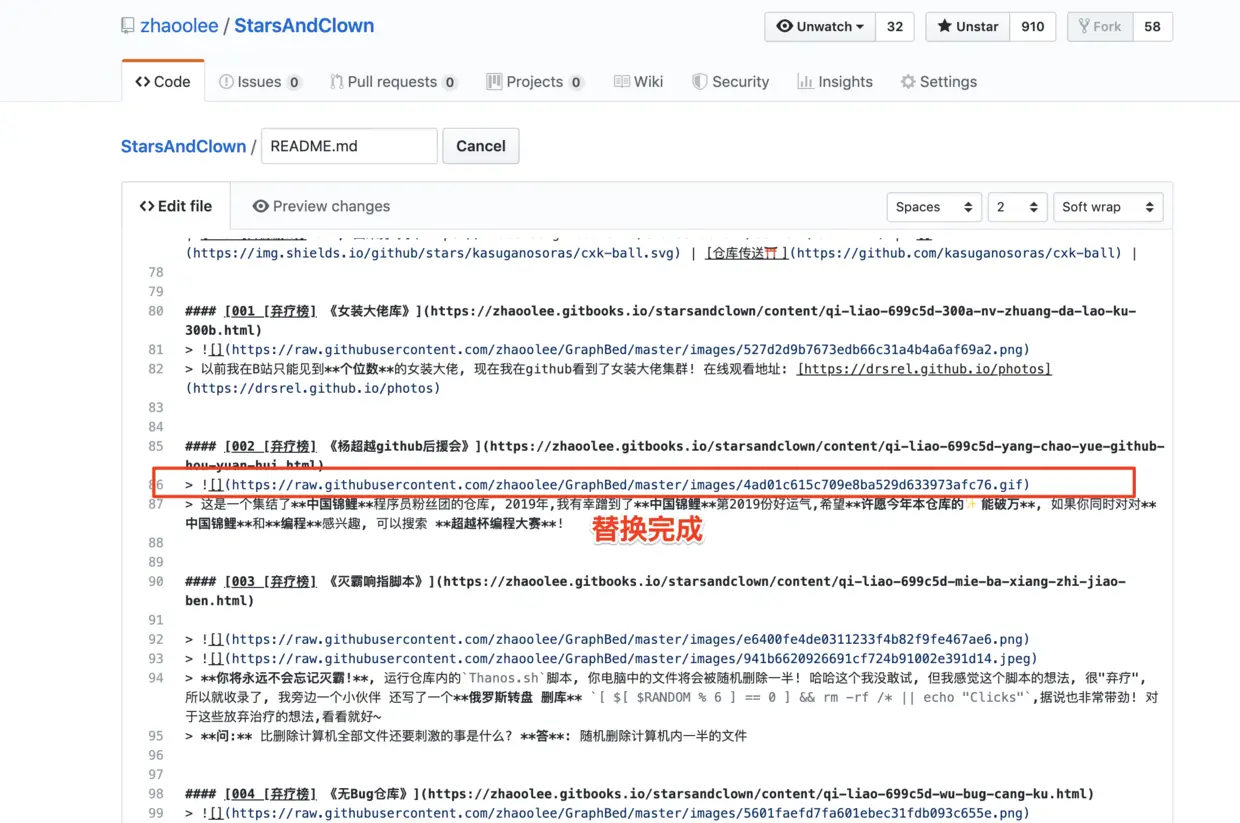Screen dimensions: 1240x823
Task: Click the Insights tab graph icon
Action: coord(805,82)
